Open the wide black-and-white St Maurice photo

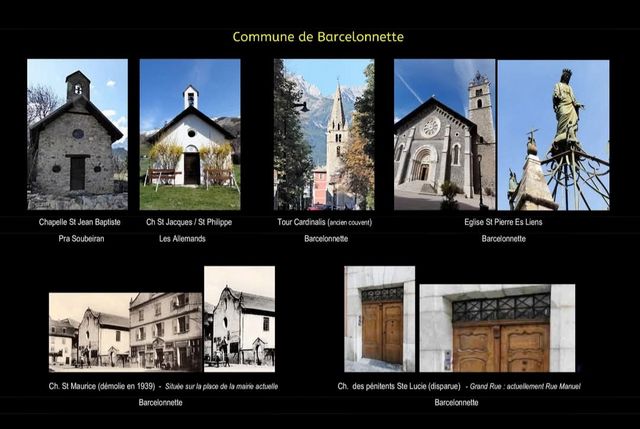[x=125, y=330]
